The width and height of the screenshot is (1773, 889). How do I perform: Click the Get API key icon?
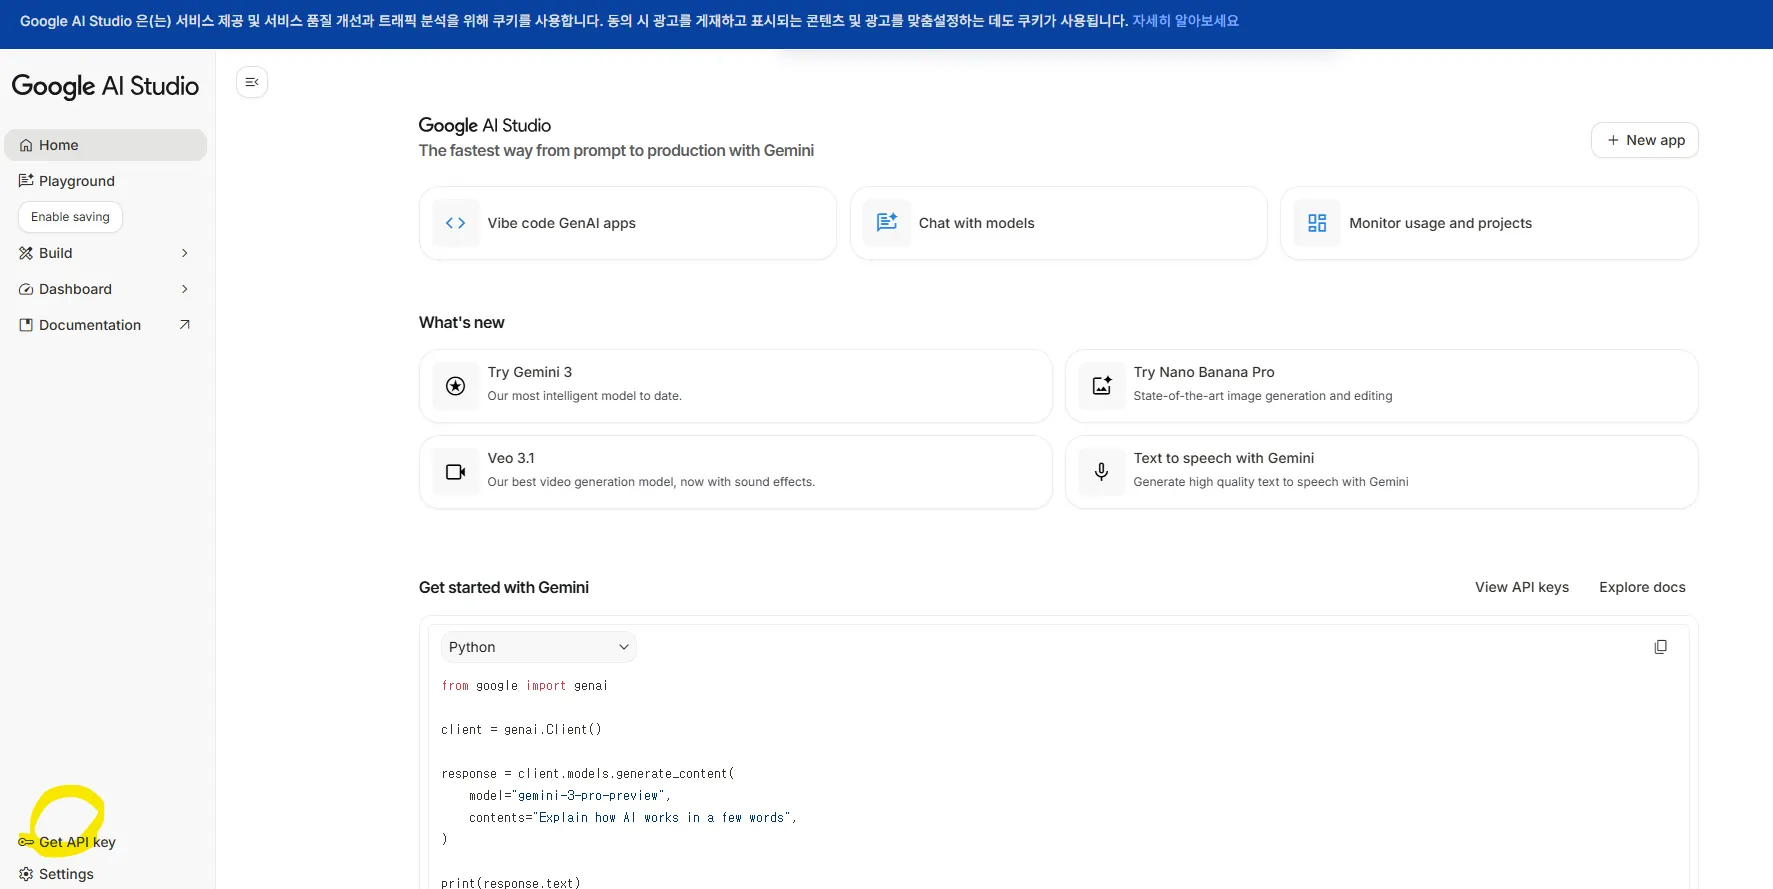click(26, 842)
